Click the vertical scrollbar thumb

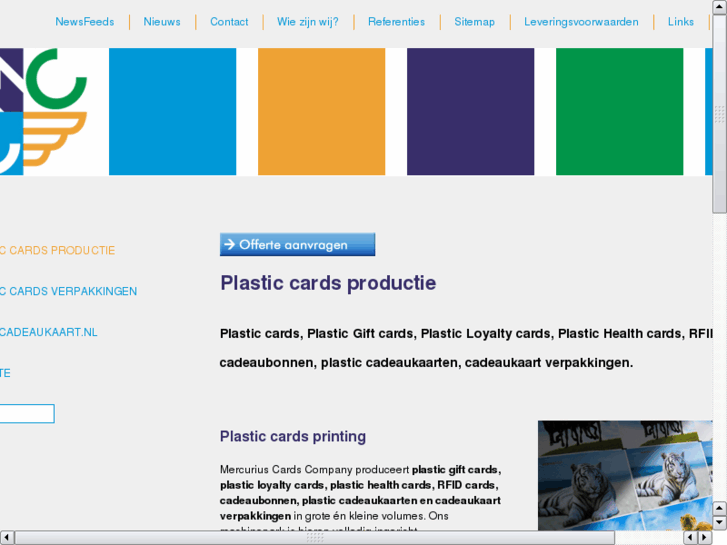coord(720,114)
